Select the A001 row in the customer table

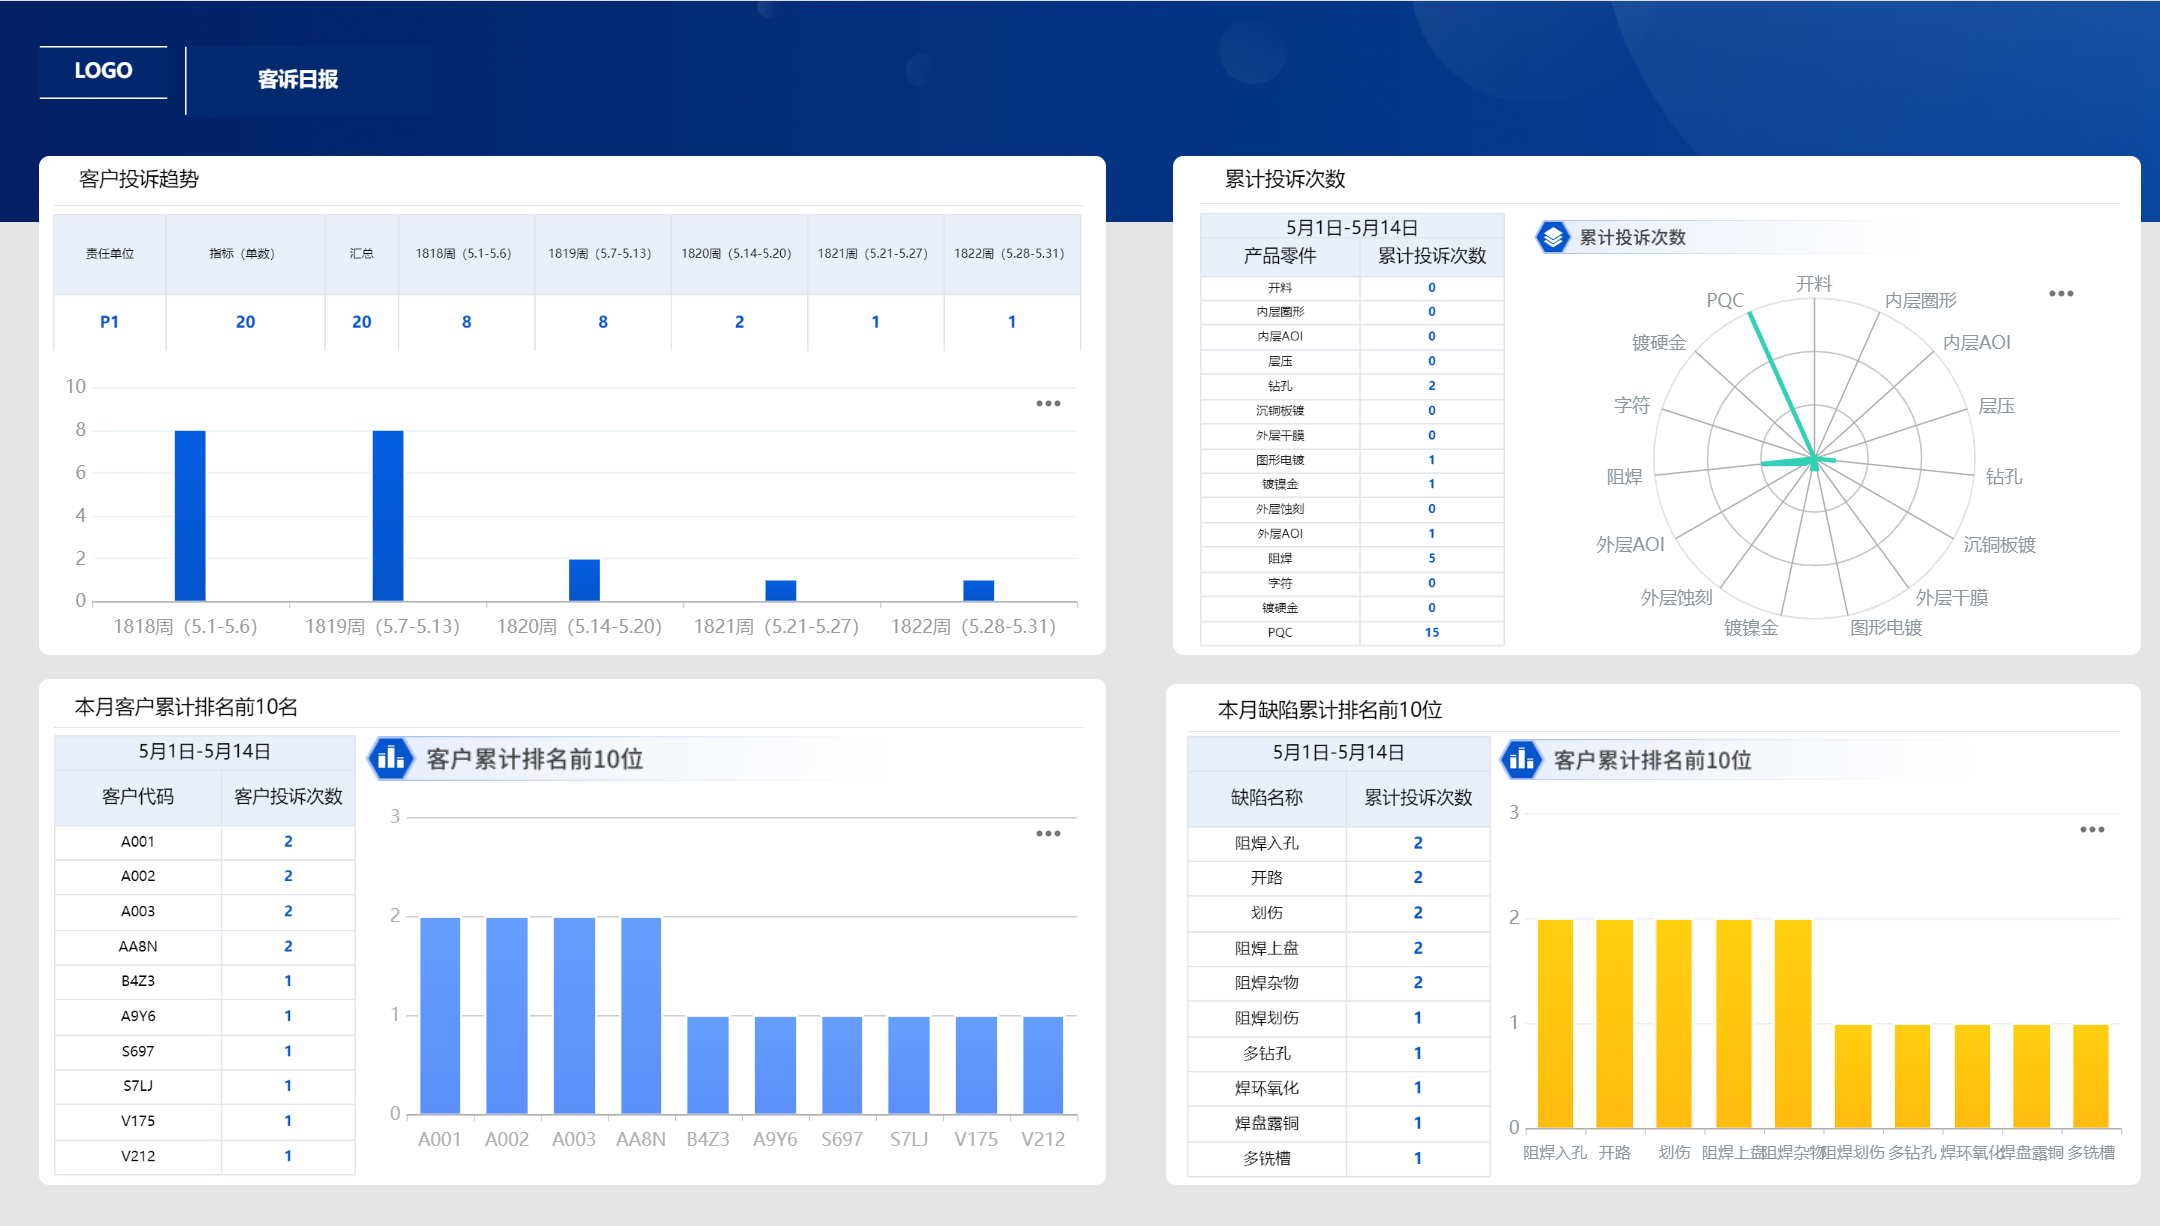click(x=138, y=841)
